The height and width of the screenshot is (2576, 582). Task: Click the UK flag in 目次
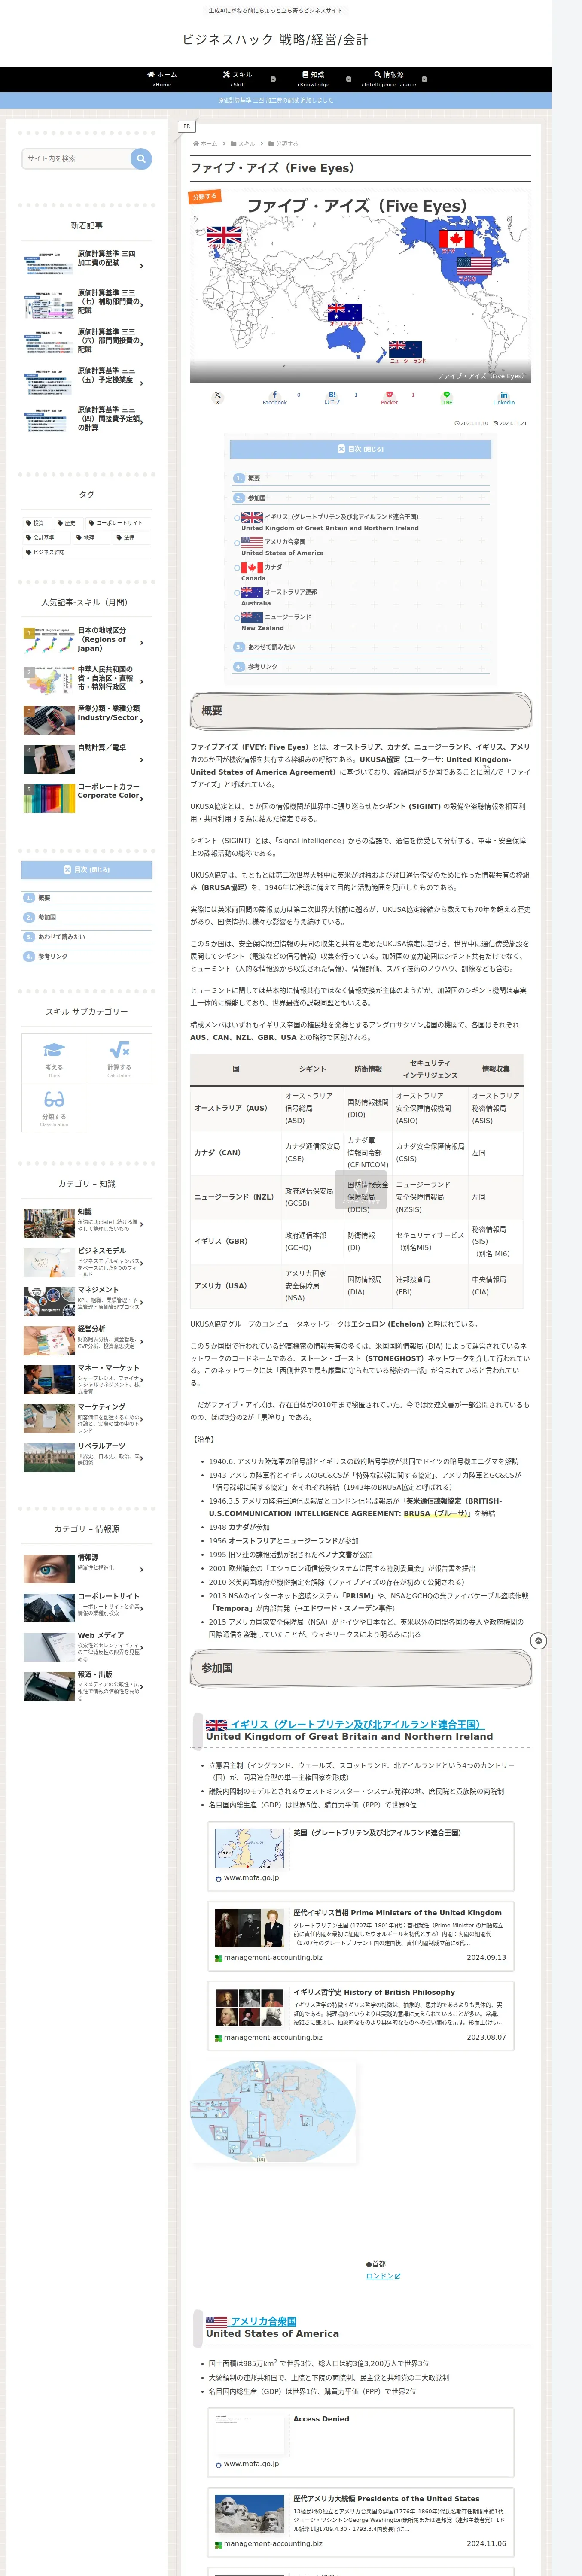coord(252,517)
